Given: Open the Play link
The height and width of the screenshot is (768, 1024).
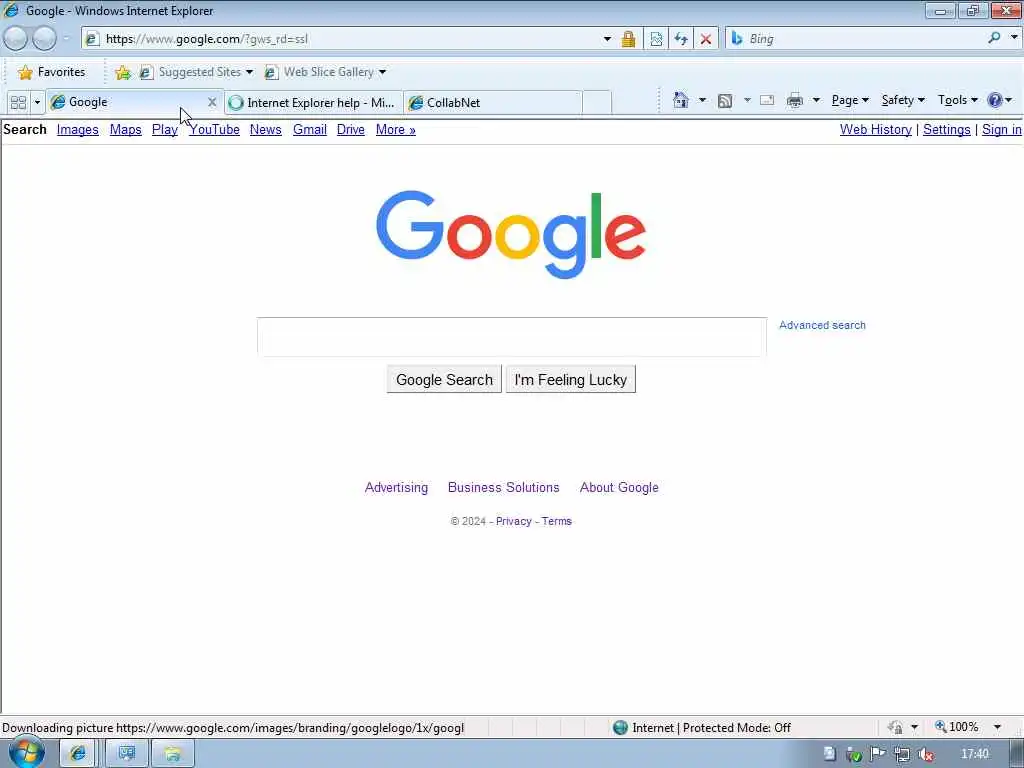Looking at the screenshot, I should pos(165,129).
